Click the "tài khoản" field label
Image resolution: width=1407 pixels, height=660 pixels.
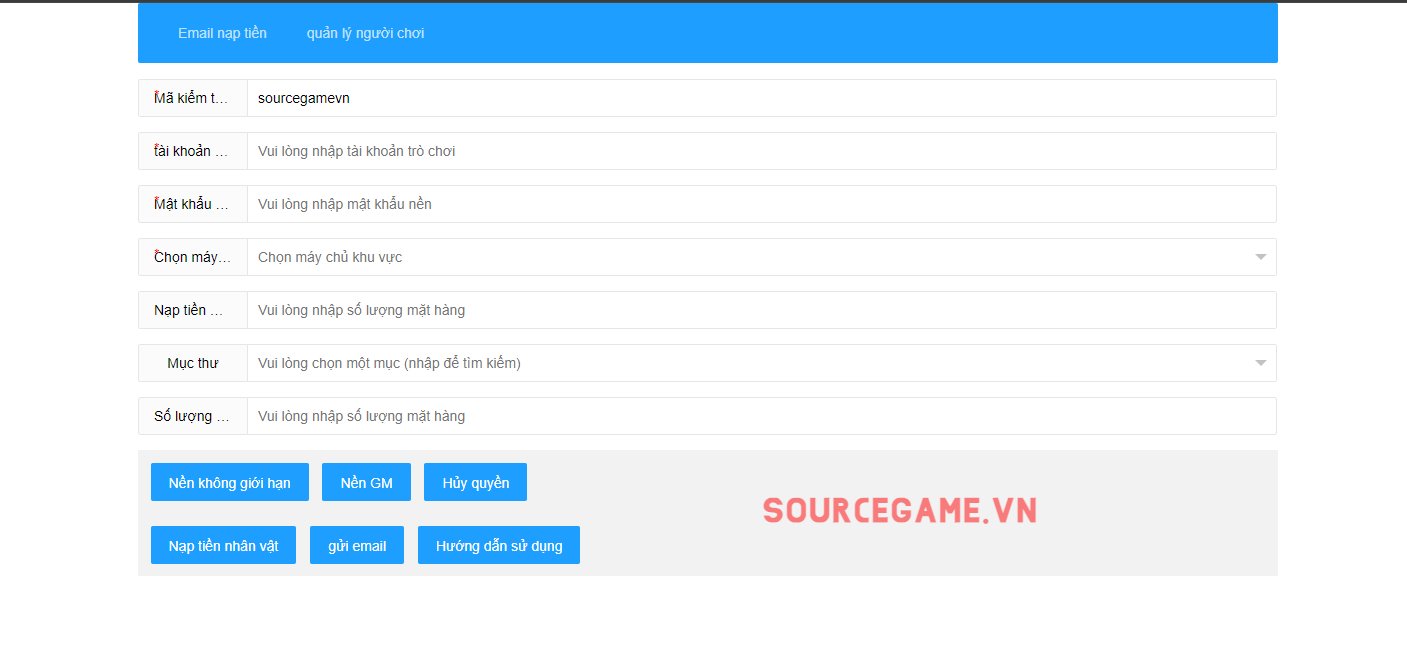point(193,151)
